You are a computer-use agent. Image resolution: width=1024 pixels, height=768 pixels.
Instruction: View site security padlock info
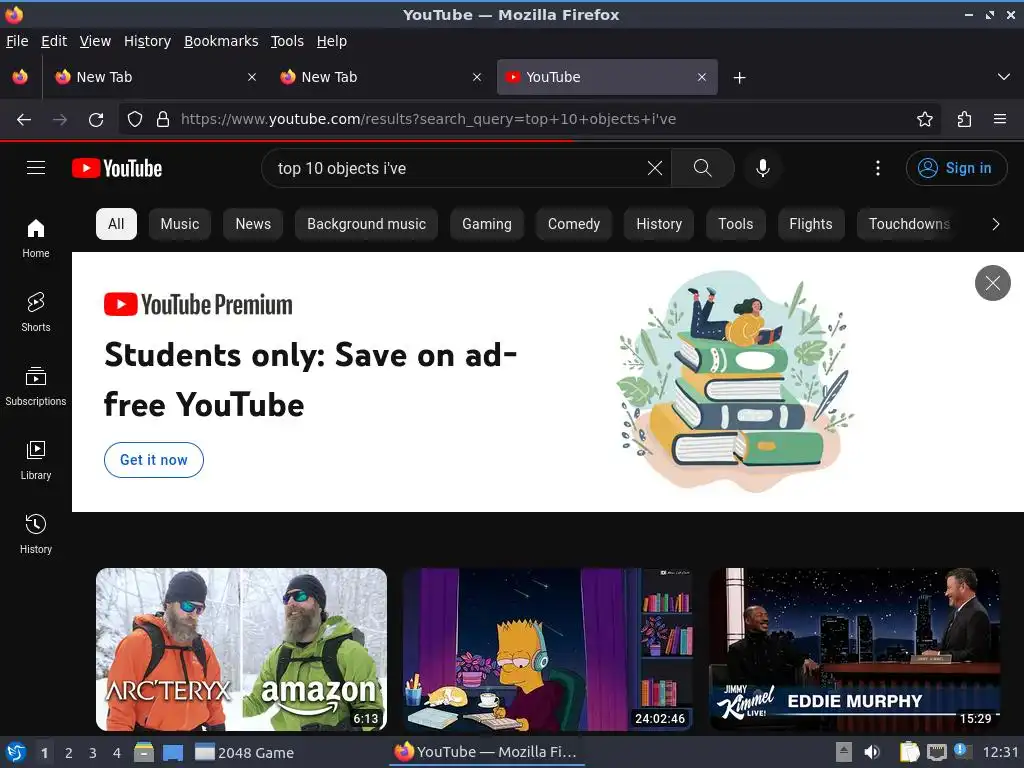pyautogui.click(x=163, y=120)
